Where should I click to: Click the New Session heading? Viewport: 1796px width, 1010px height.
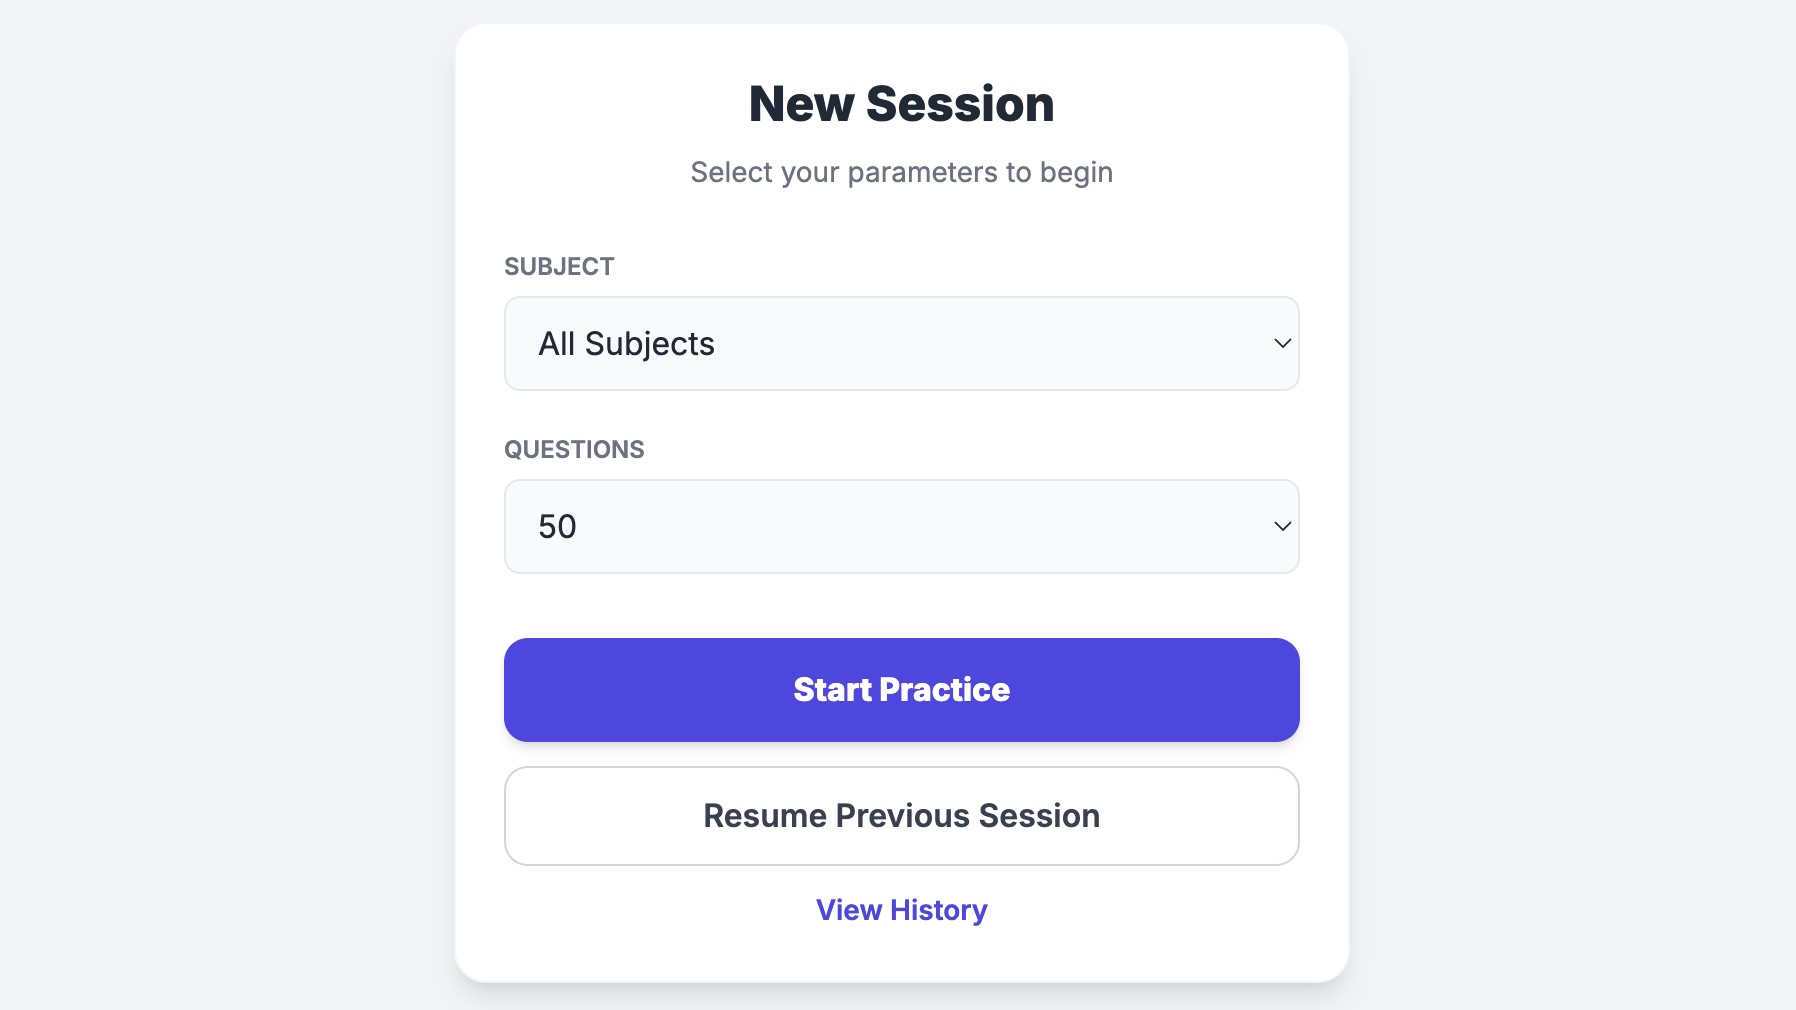pos(901,104)
